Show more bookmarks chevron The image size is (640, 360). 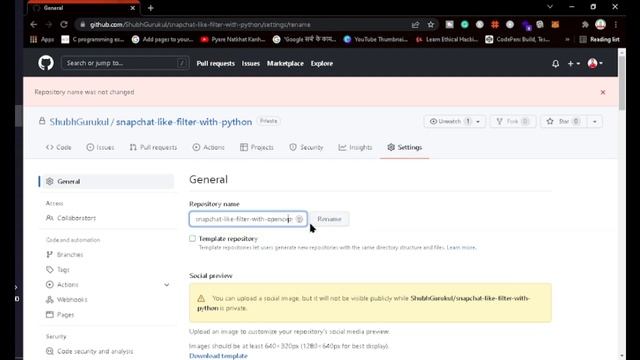[567, 39]
